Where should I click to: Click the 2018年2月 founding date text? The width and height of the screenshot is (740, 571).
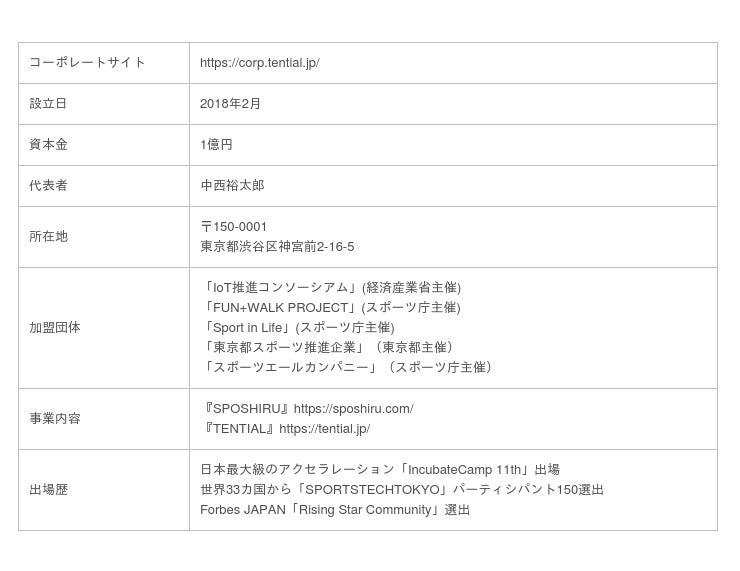(230, 104)
